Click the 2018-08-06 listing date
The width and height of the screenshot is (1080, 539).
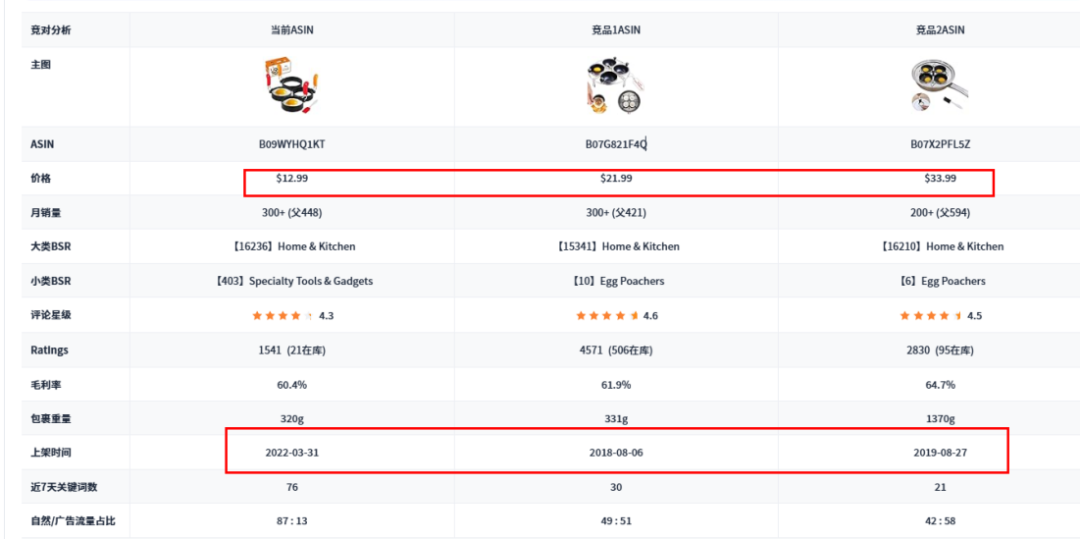pyautogui.click(x=616, y=452)
